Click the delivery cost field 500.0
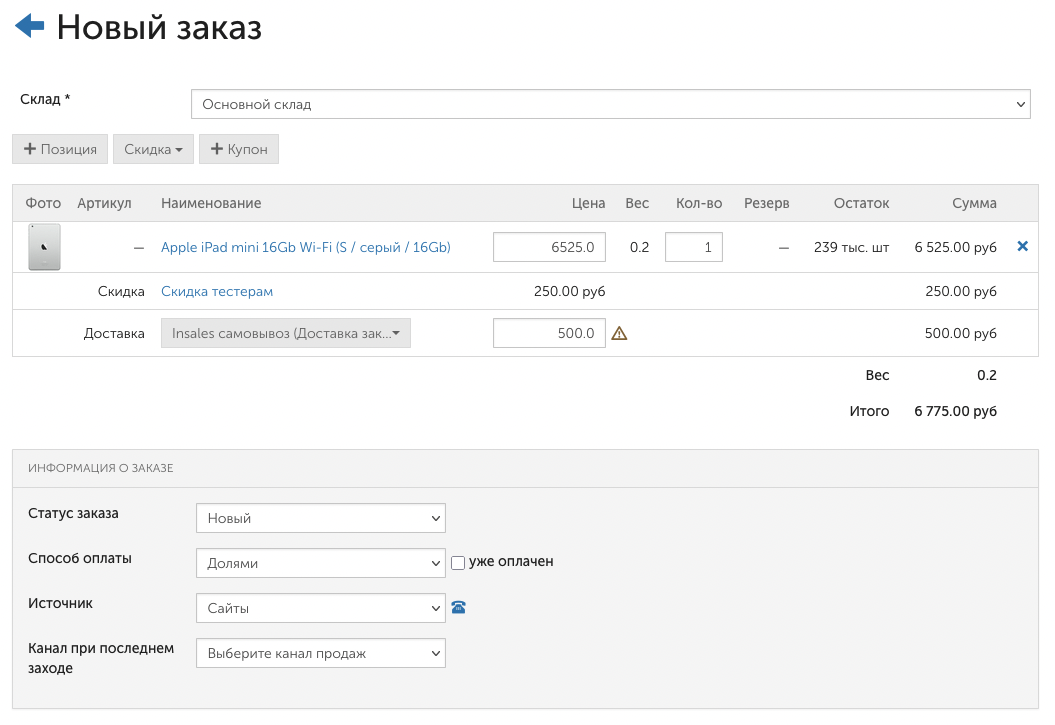 click(x=549, y=334)
